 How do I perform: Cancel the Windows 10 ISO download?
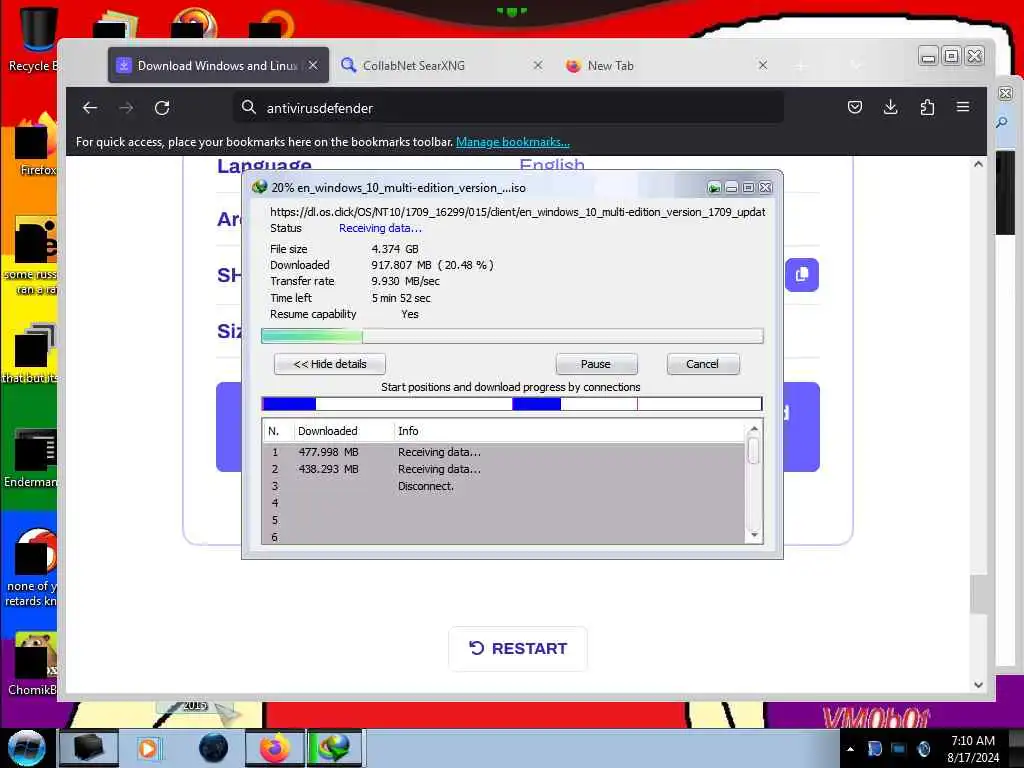coord(703,364)
